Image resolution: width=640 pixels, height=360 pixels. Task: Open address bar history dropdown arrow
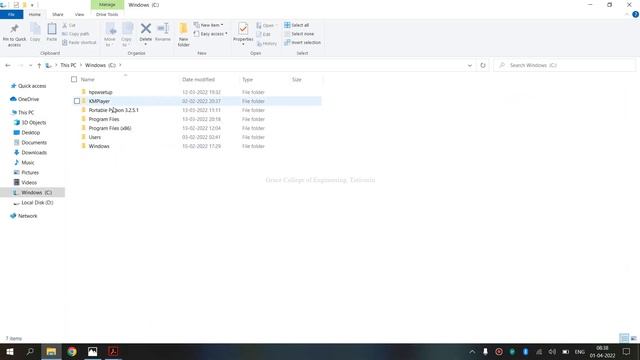click(470, 65)
